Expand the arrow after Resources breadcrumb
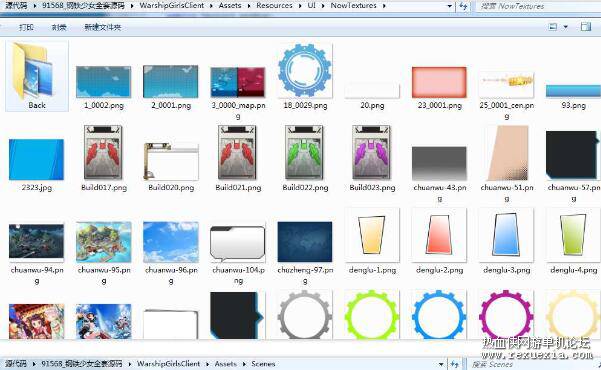The height and width of the screenshot is (370, 601). click(300, 6)
